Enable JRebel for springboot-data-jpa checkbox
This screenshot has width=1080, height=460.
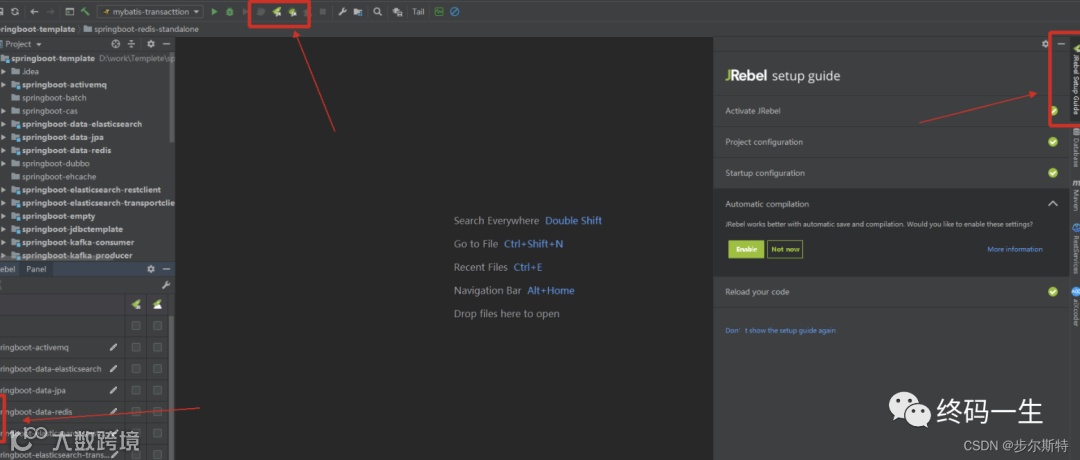pos(136,390)
